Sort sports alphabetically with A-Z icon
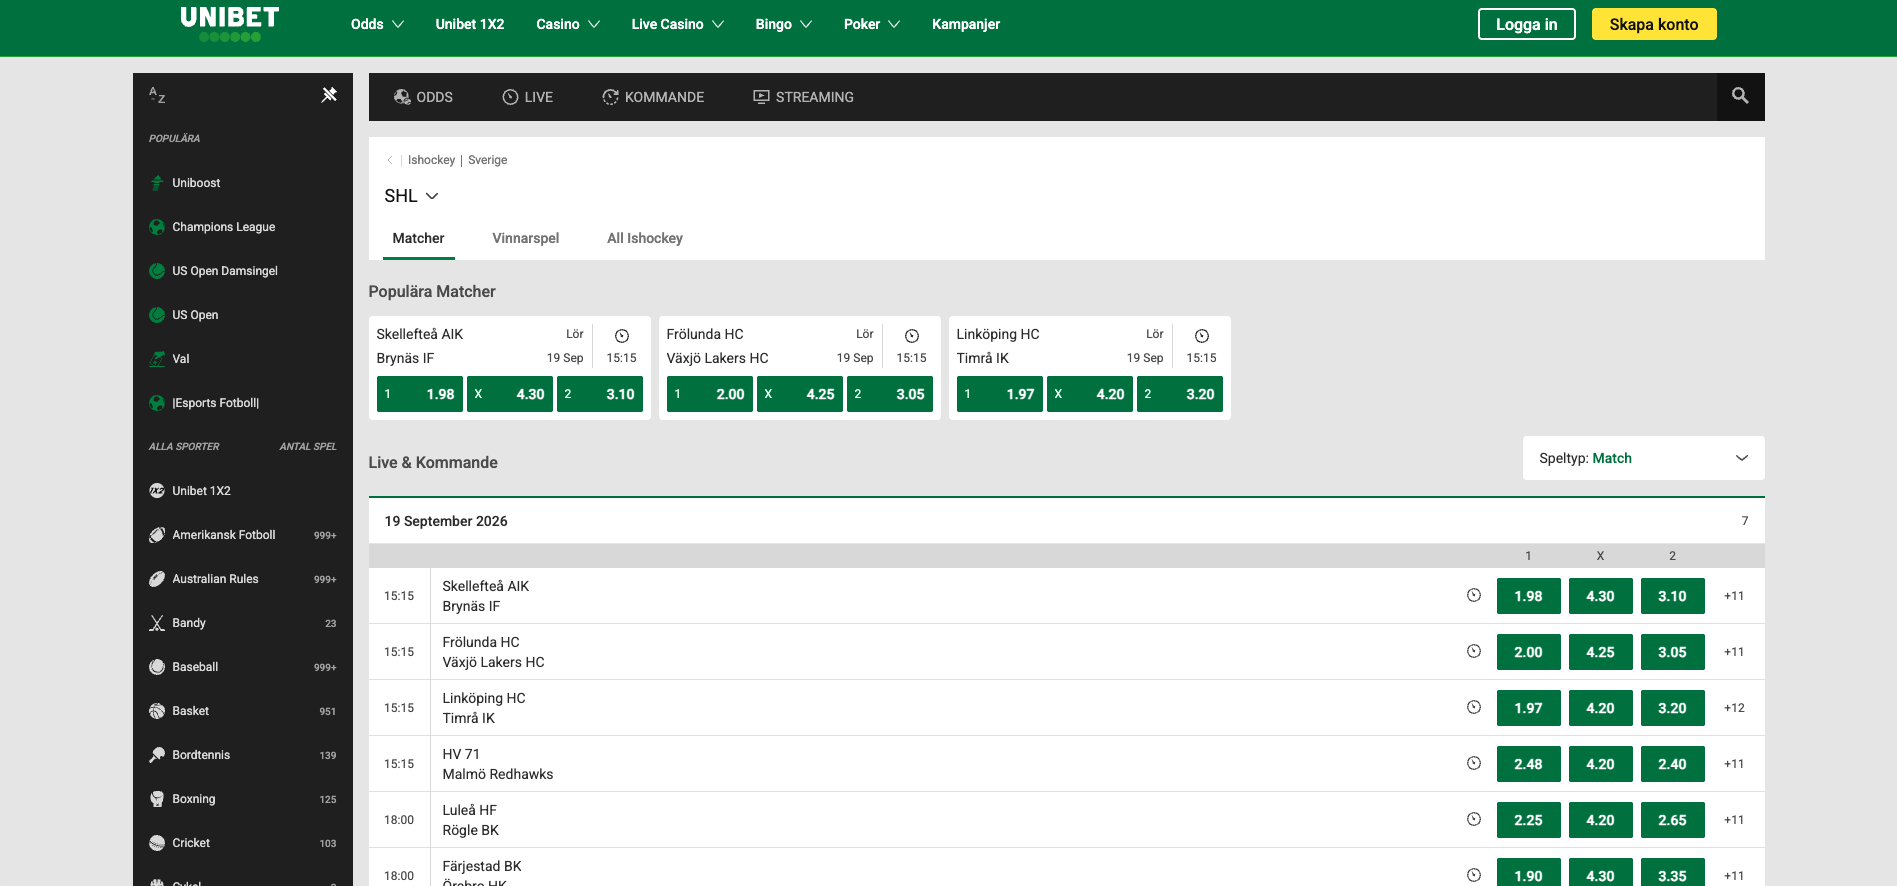Viewport: 1897px width, 886px height. click(x=157, y=95)
